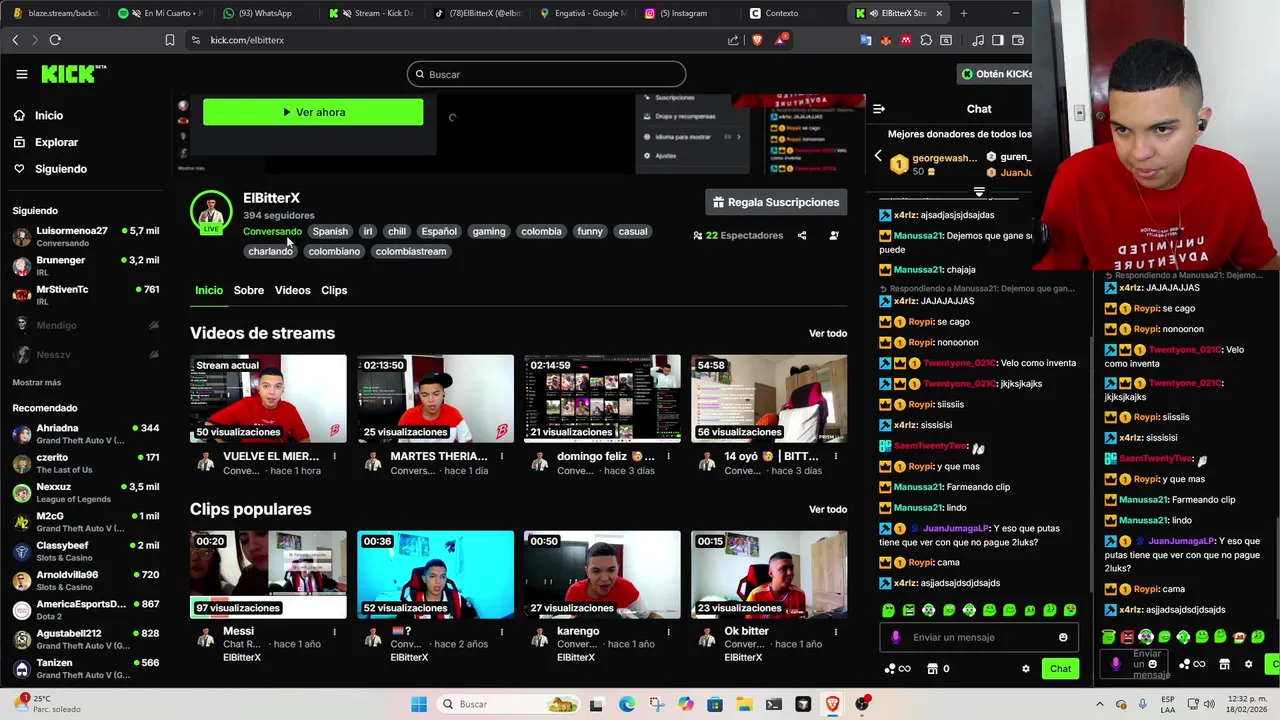The image size is (1280, 720).
Task: Click Obtén KICKs button
Action: point(995,74)
